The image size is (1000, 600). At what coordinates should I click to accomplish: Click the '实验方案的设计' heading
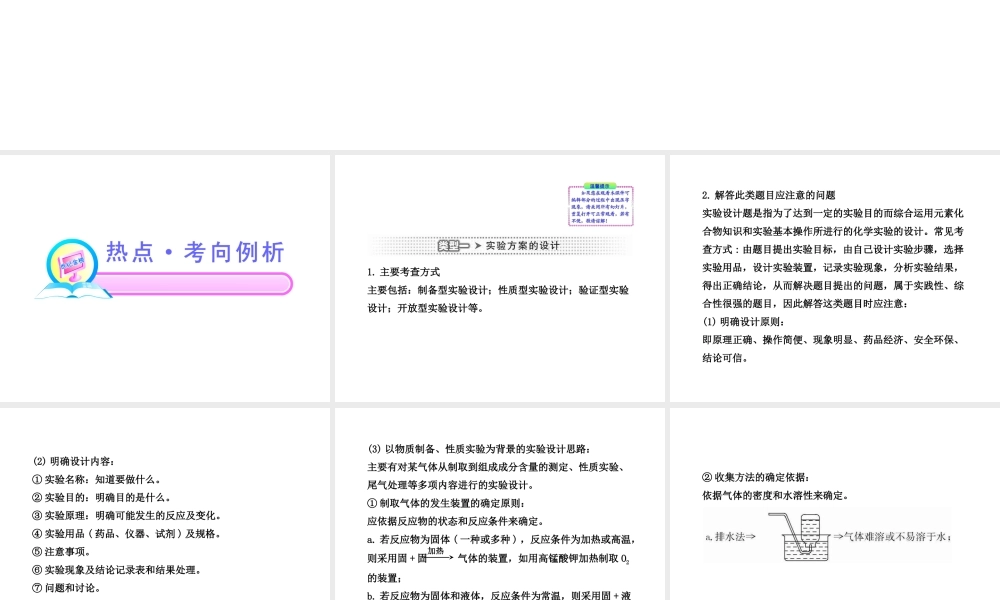[522, 245]
